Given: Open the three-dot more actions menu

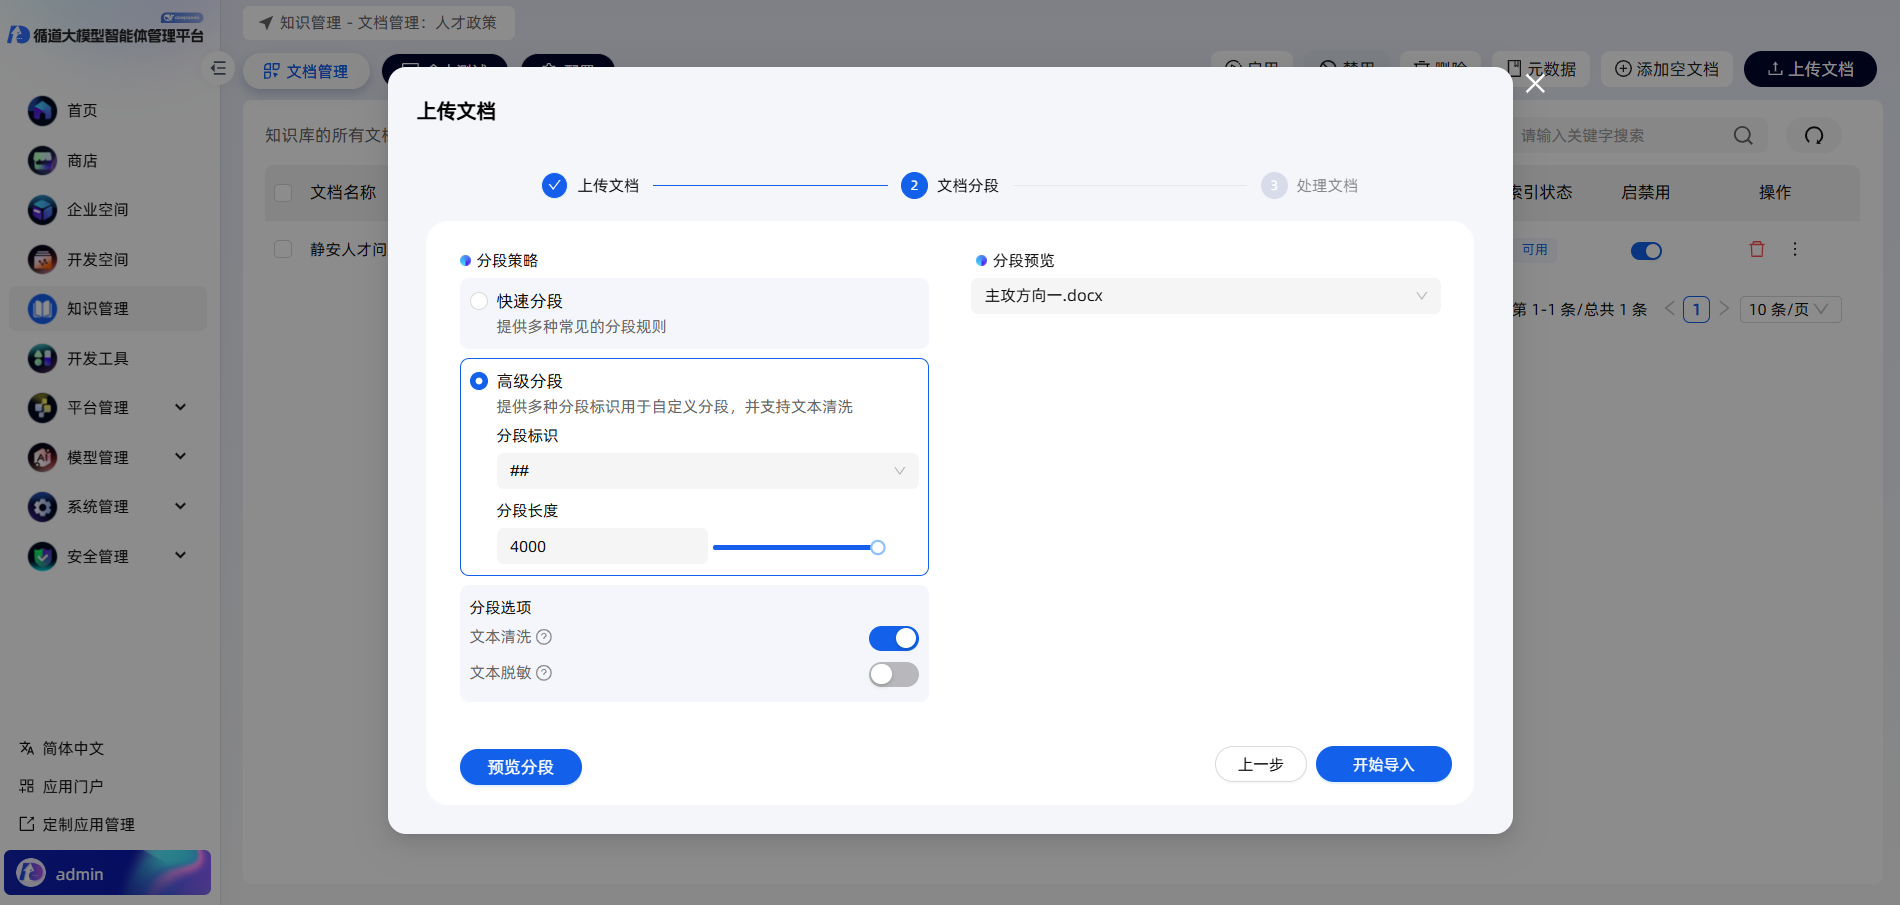Looking at the screenshot, I should click(x=1795, y=250).
